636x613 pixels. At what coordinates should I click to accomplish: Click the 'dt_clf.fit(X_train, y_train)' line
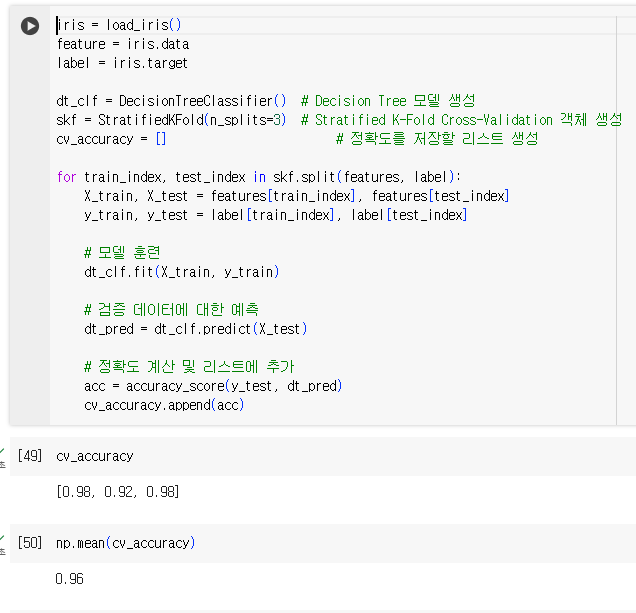click(182, 272)
